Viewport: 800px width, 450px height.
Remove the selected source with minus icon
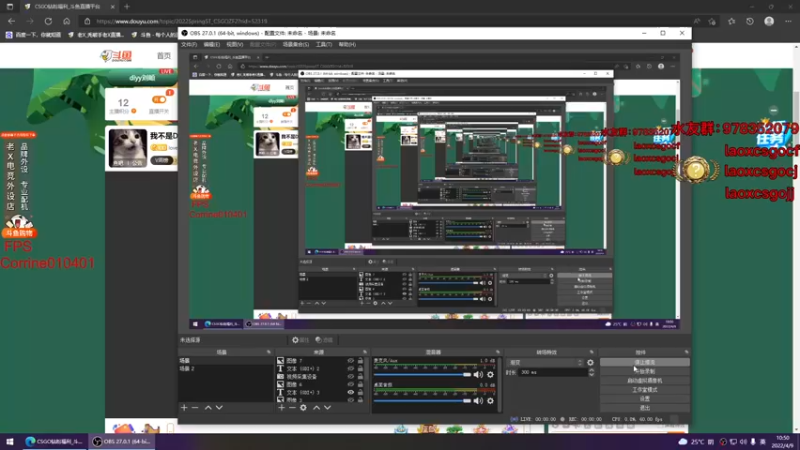pyautogui.click(x=292, y=408)
